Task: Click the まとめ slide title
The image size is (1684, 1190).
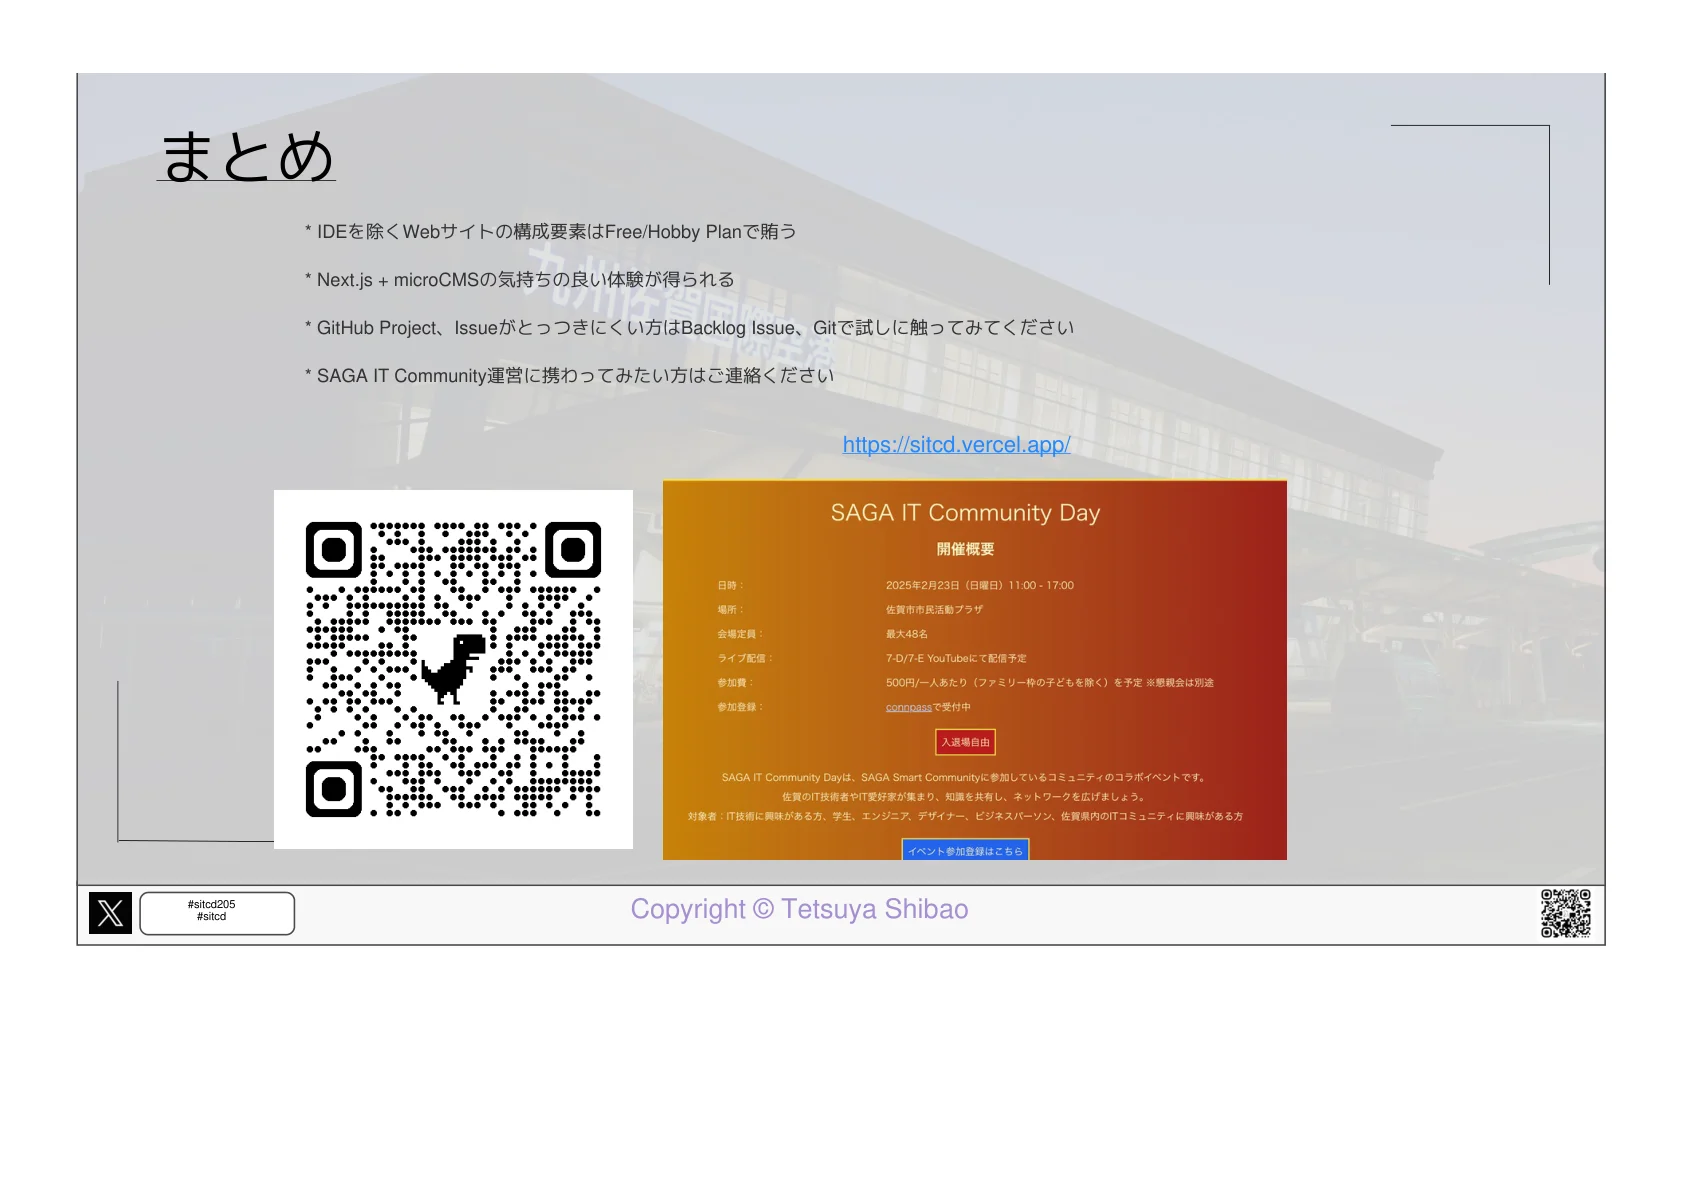Action: pyautogui.click(x=246, y=156)
